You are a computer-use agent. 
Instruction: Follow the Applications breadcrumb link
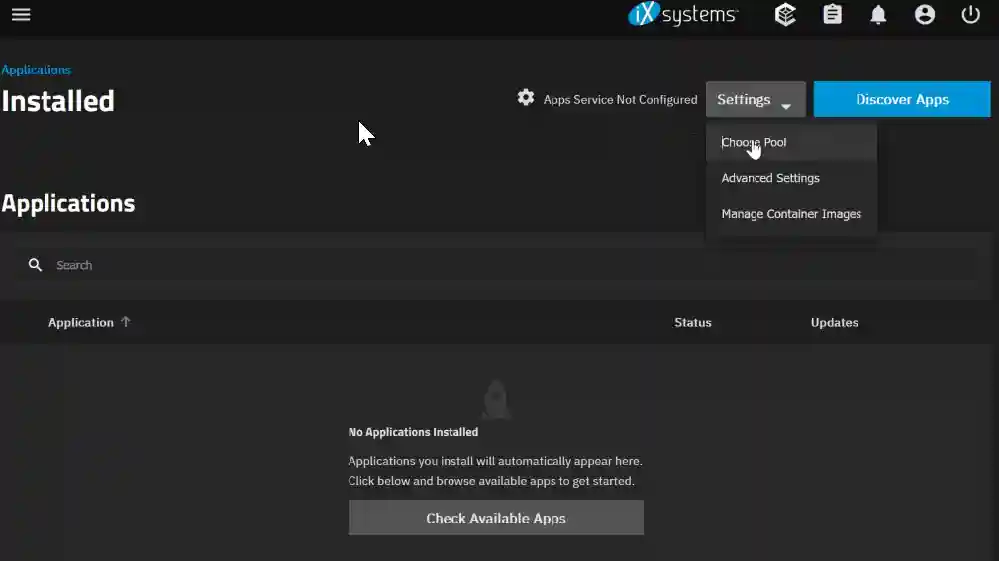click(36, 69)
